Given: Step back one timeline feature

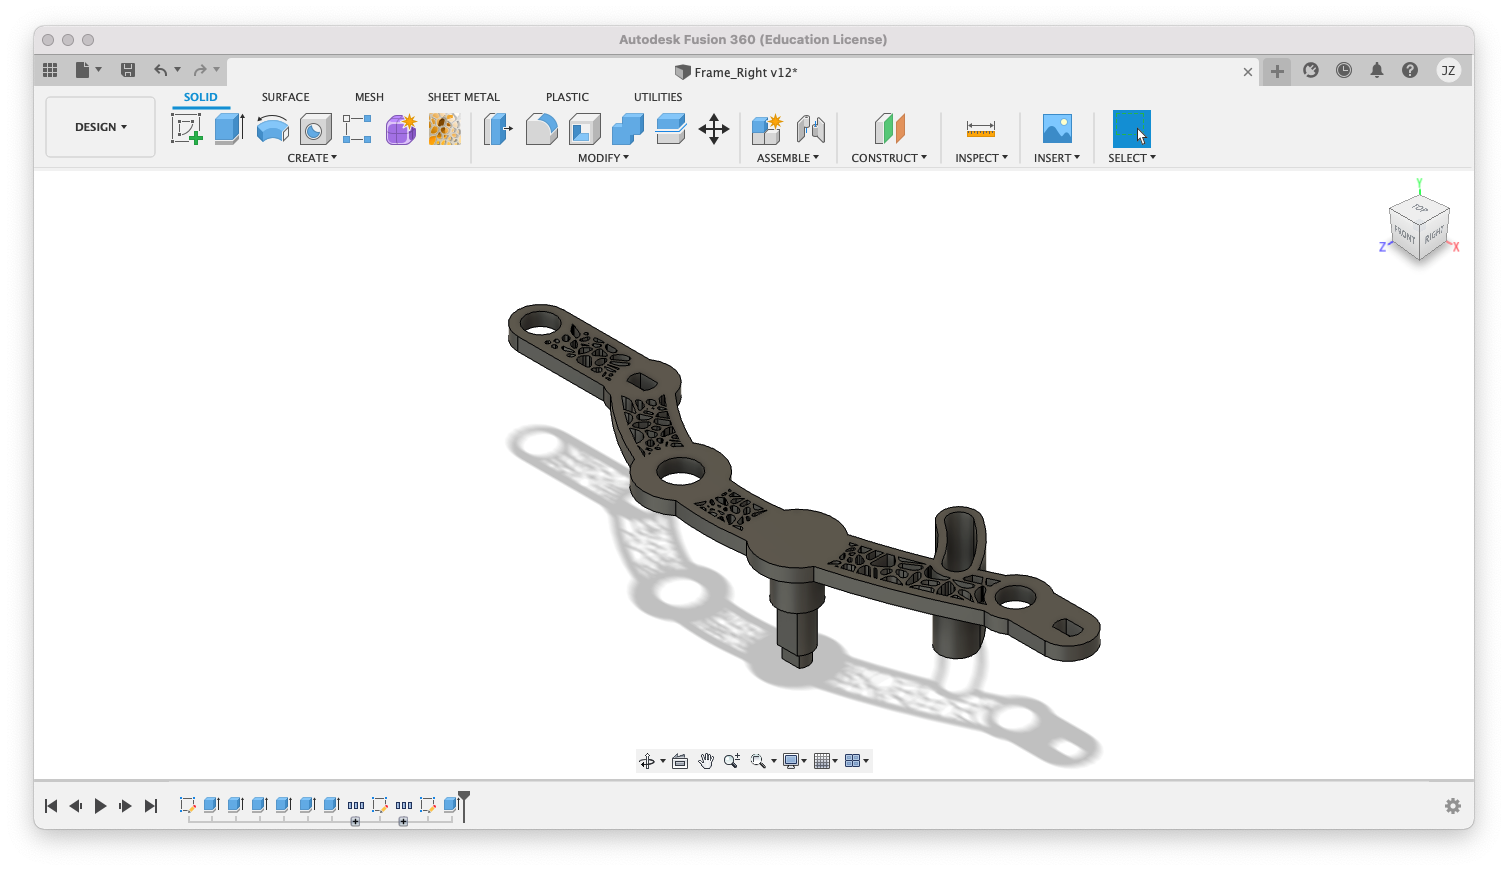Looking at the screenshot, I should tap(76, 806).
